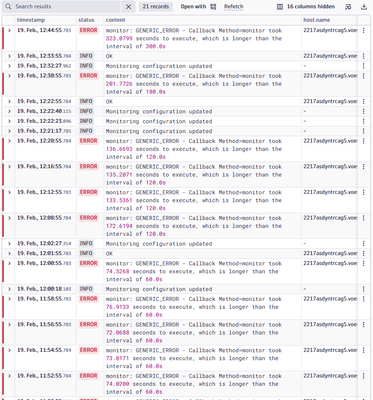Screen dimensions: 373x400
Task: Click the search magnifier icon
Action: [x=8, y=7]
